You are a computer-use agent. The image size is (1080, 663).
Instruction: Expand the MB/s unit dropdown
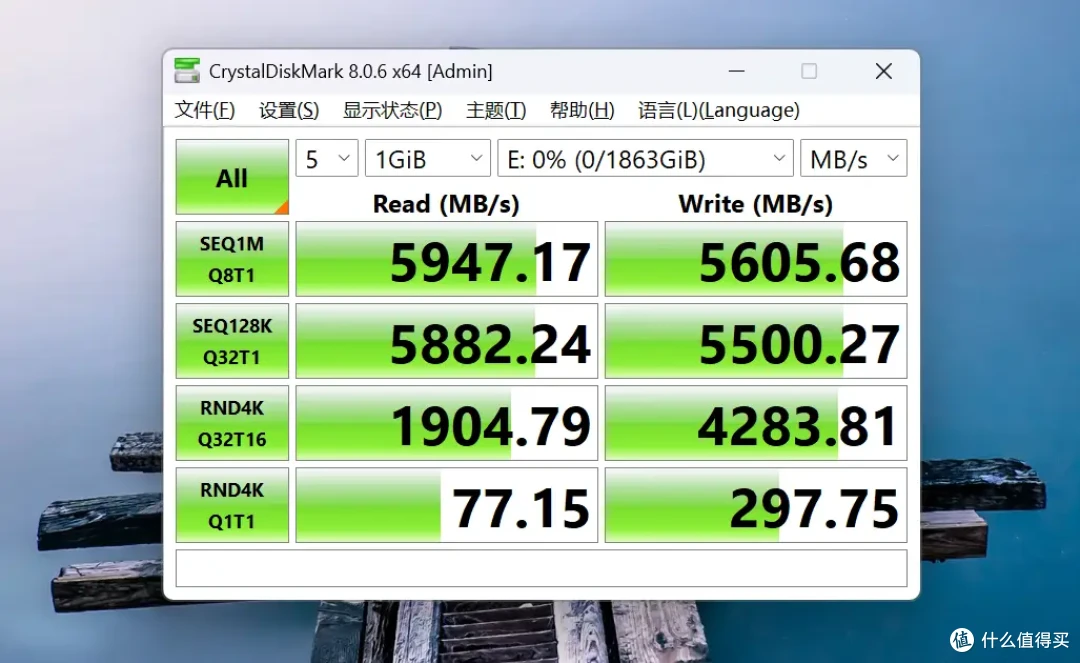[854, 158]
